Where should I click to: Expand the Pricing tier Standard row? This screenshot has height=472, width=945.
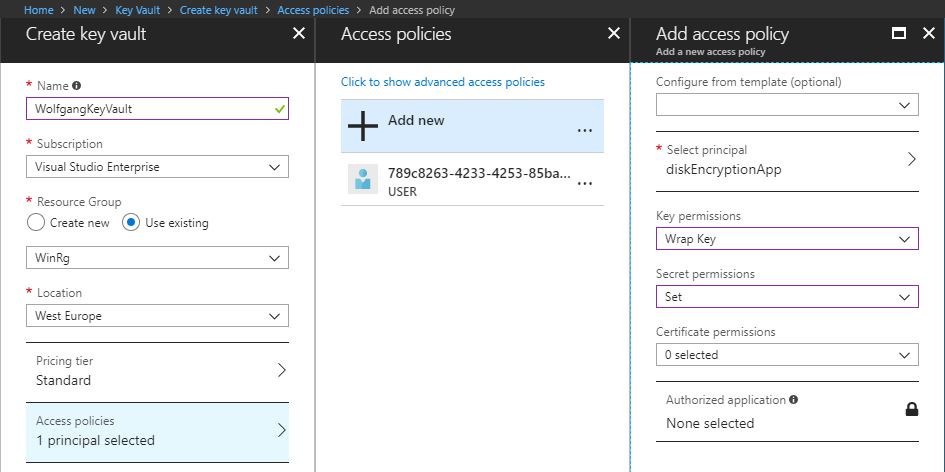coord(157,372)
